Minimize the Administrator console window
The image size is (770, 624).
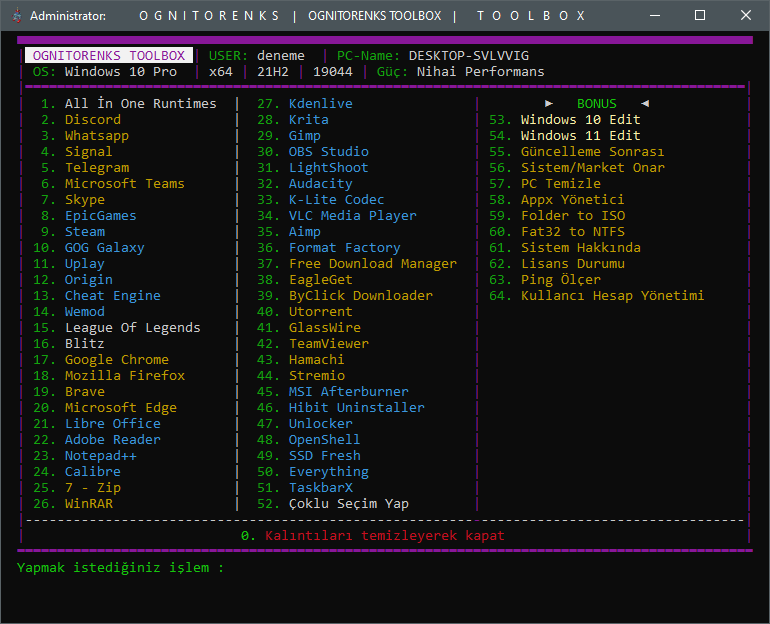(655, 15)
